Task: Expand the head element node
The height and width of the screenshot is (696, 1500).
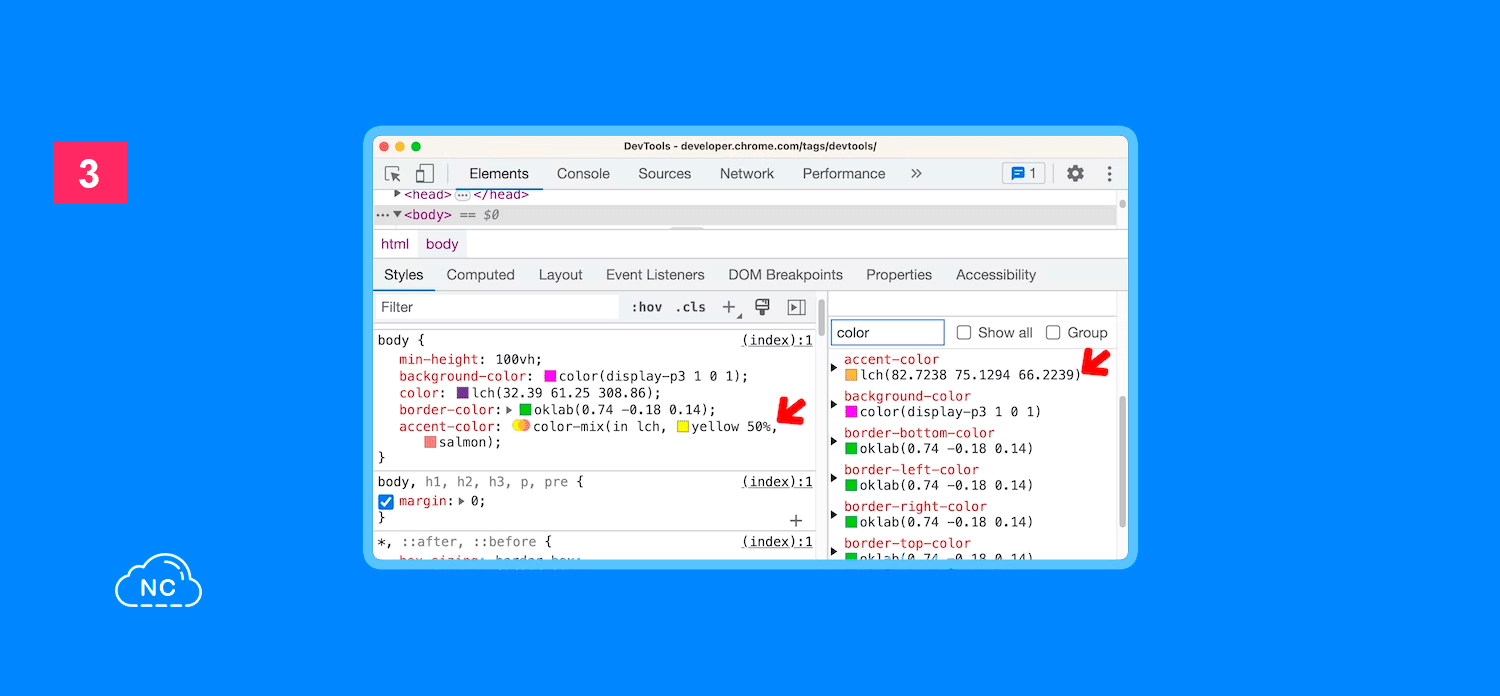Action: 398,194
